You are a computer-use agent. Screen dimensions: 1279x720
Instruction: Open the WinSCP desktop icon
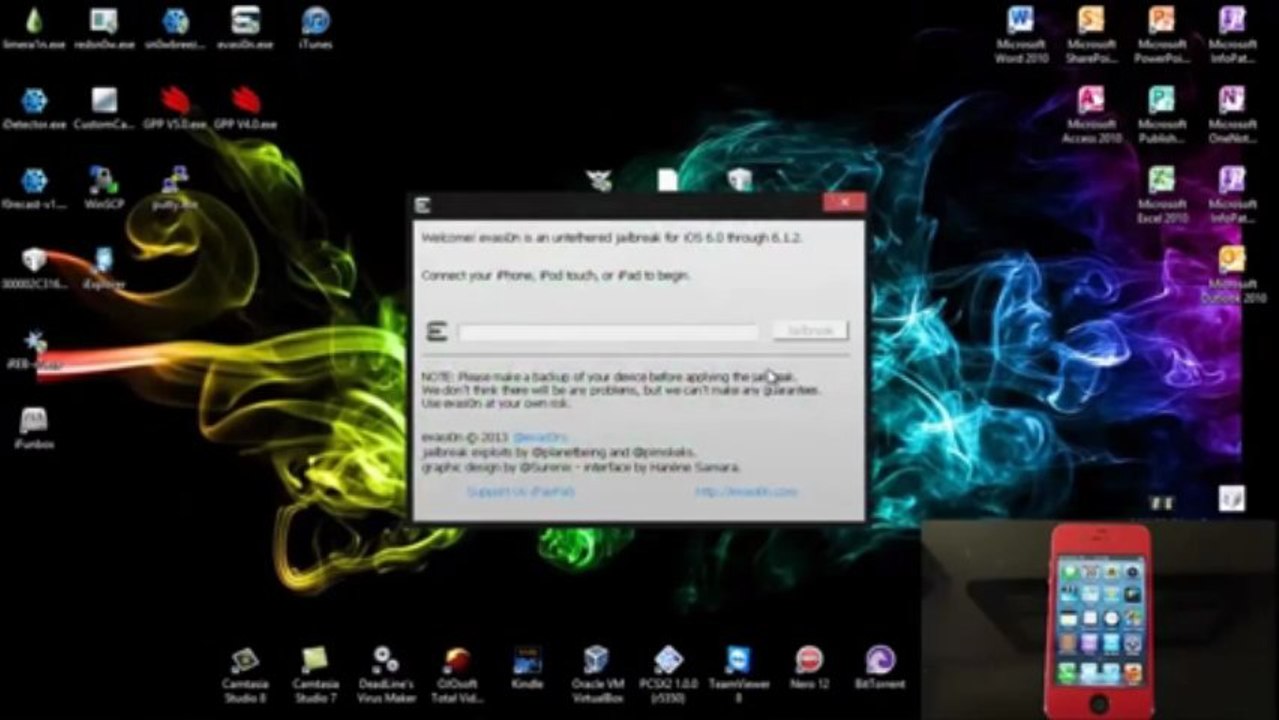coord(104,188)
